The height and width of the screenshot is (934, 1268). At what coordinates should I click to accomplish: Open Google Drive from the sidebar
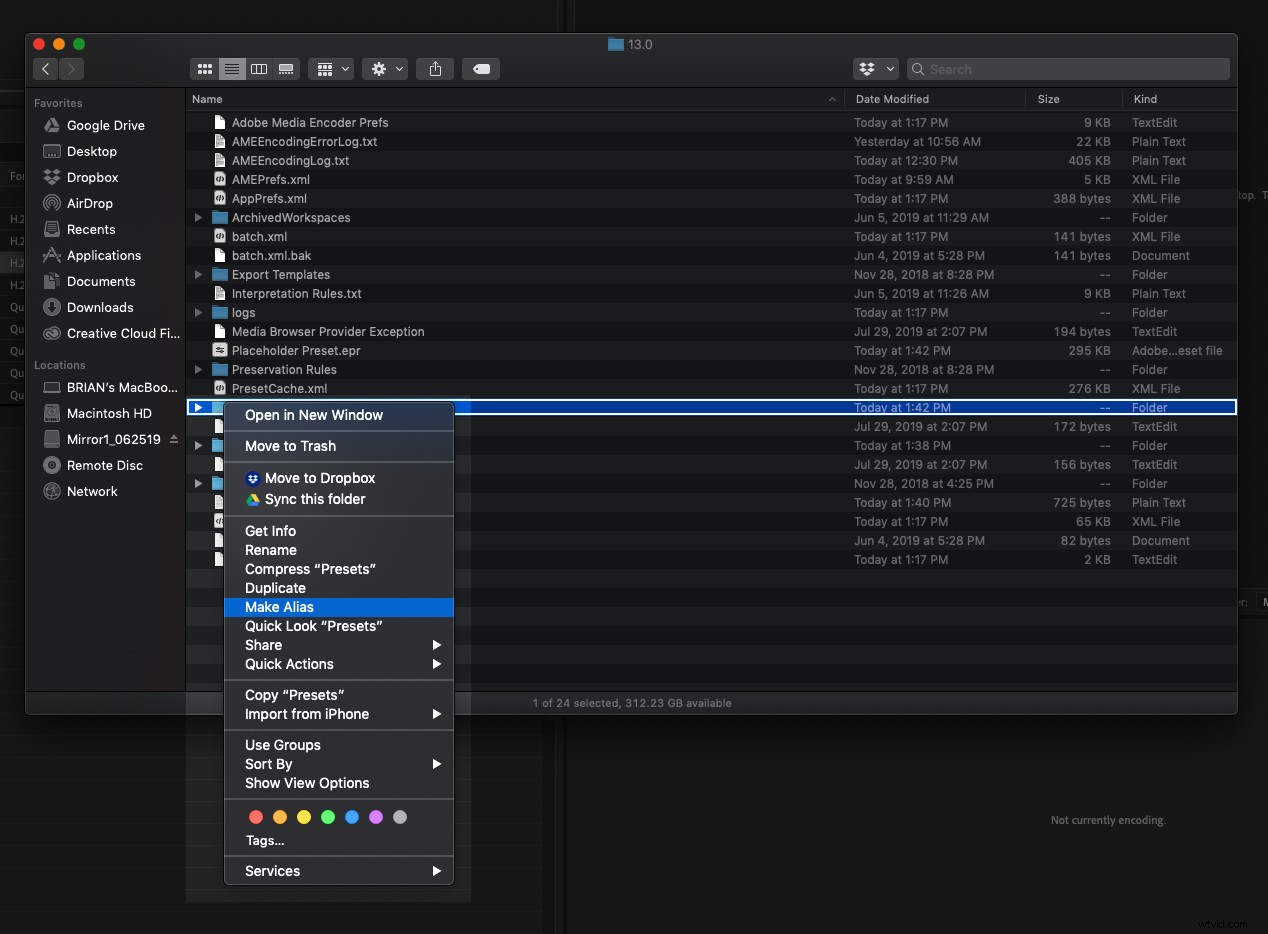[103, 125]
